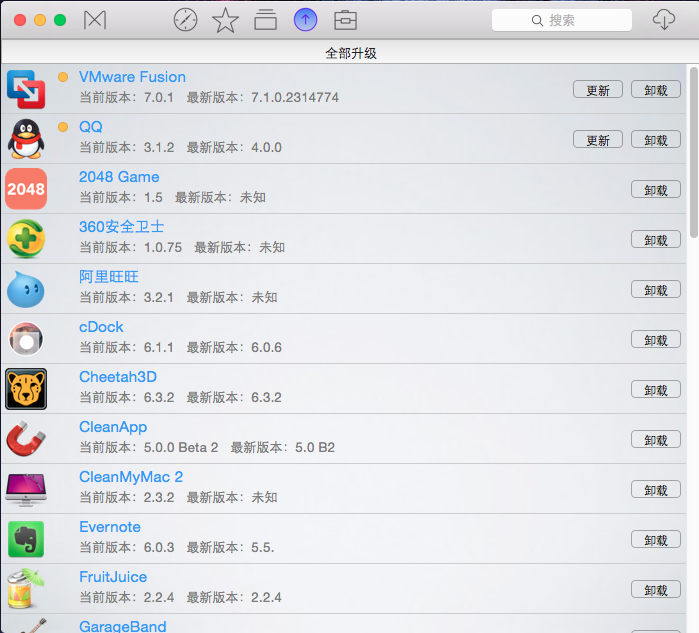Uninstall VMware Fusion with 卸载 button
The width and height of the screenshot is (699, 633).
[656, 90]
